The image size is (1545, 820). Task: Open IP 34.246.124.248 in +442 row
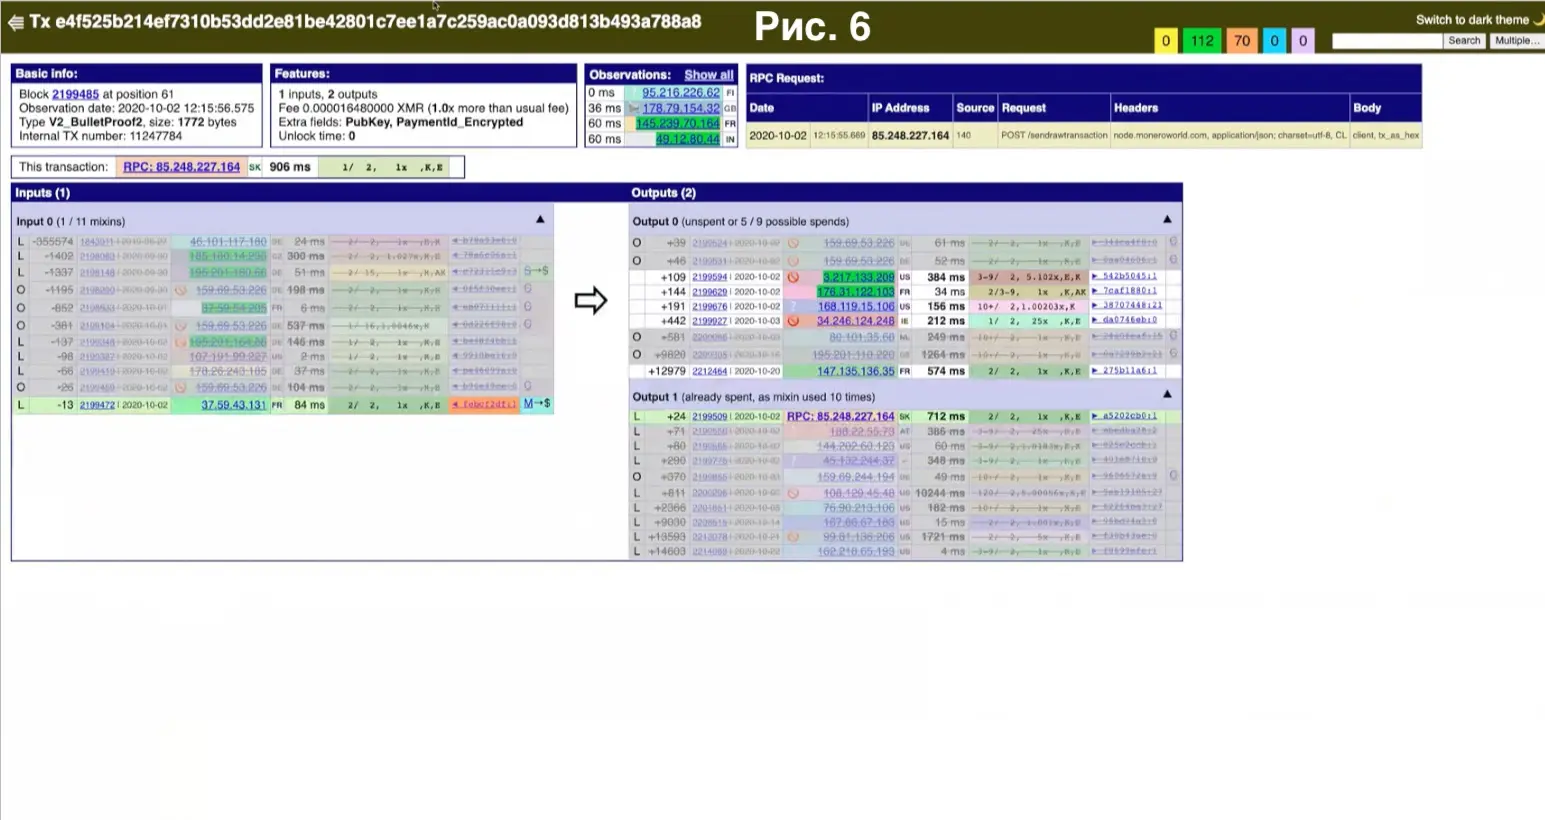pos(856,321)
